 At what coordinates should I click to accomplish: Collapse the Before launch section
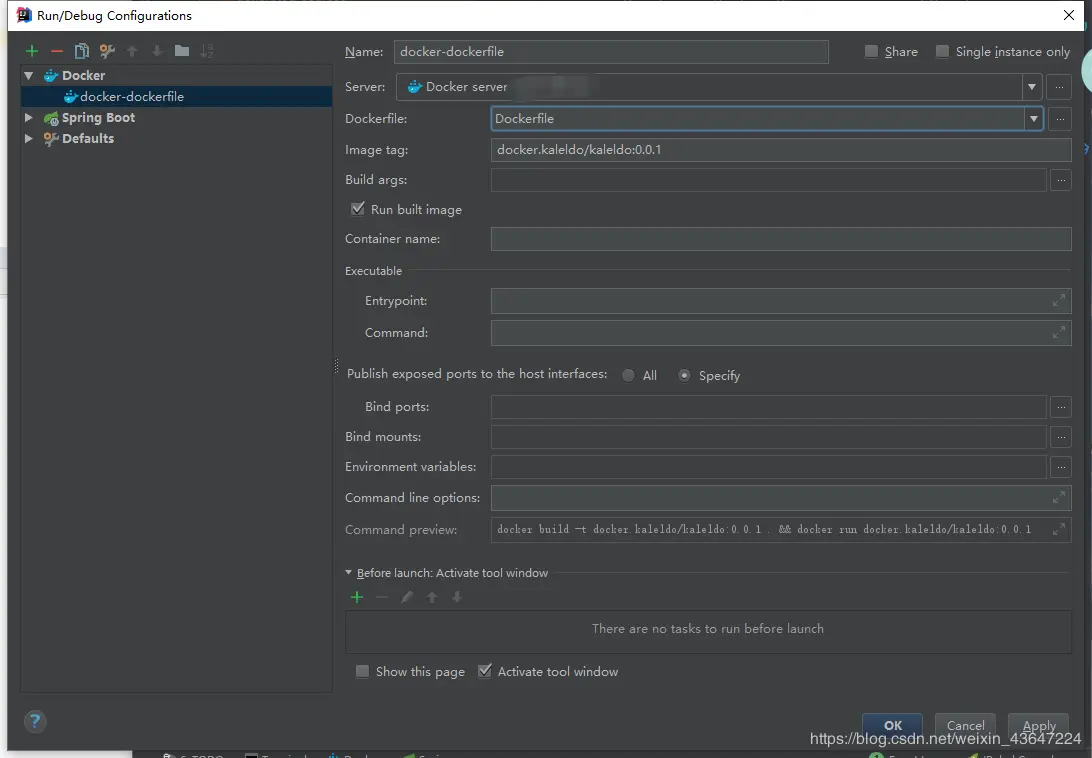pyautogui.click(x=349, y=573)
